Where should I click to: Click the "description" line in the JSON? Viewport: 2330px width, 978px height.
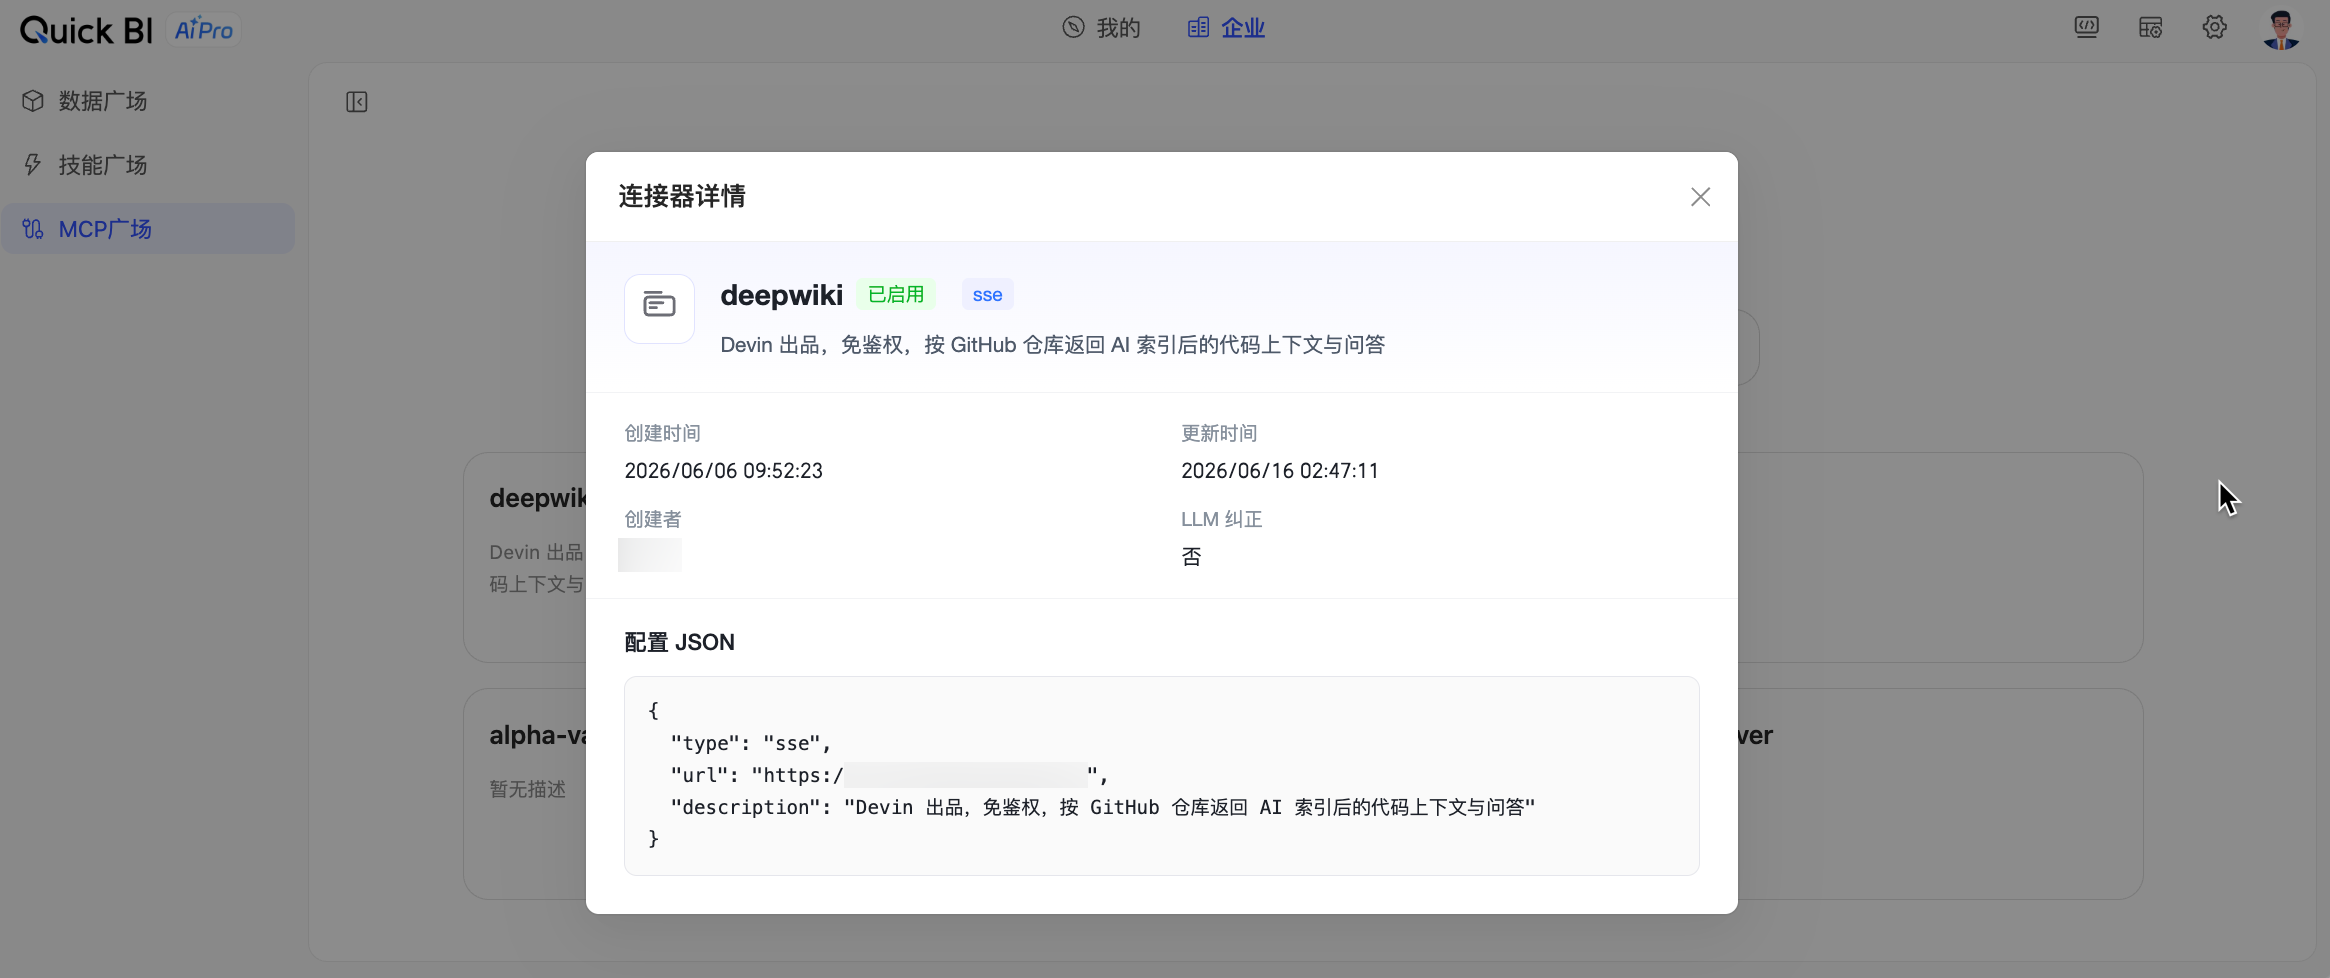1102,807
